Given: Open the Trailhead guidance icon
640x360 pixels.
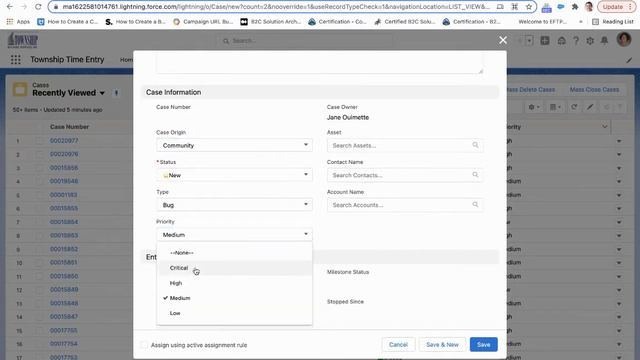Looking at the screenshot, I should point(562,40).
